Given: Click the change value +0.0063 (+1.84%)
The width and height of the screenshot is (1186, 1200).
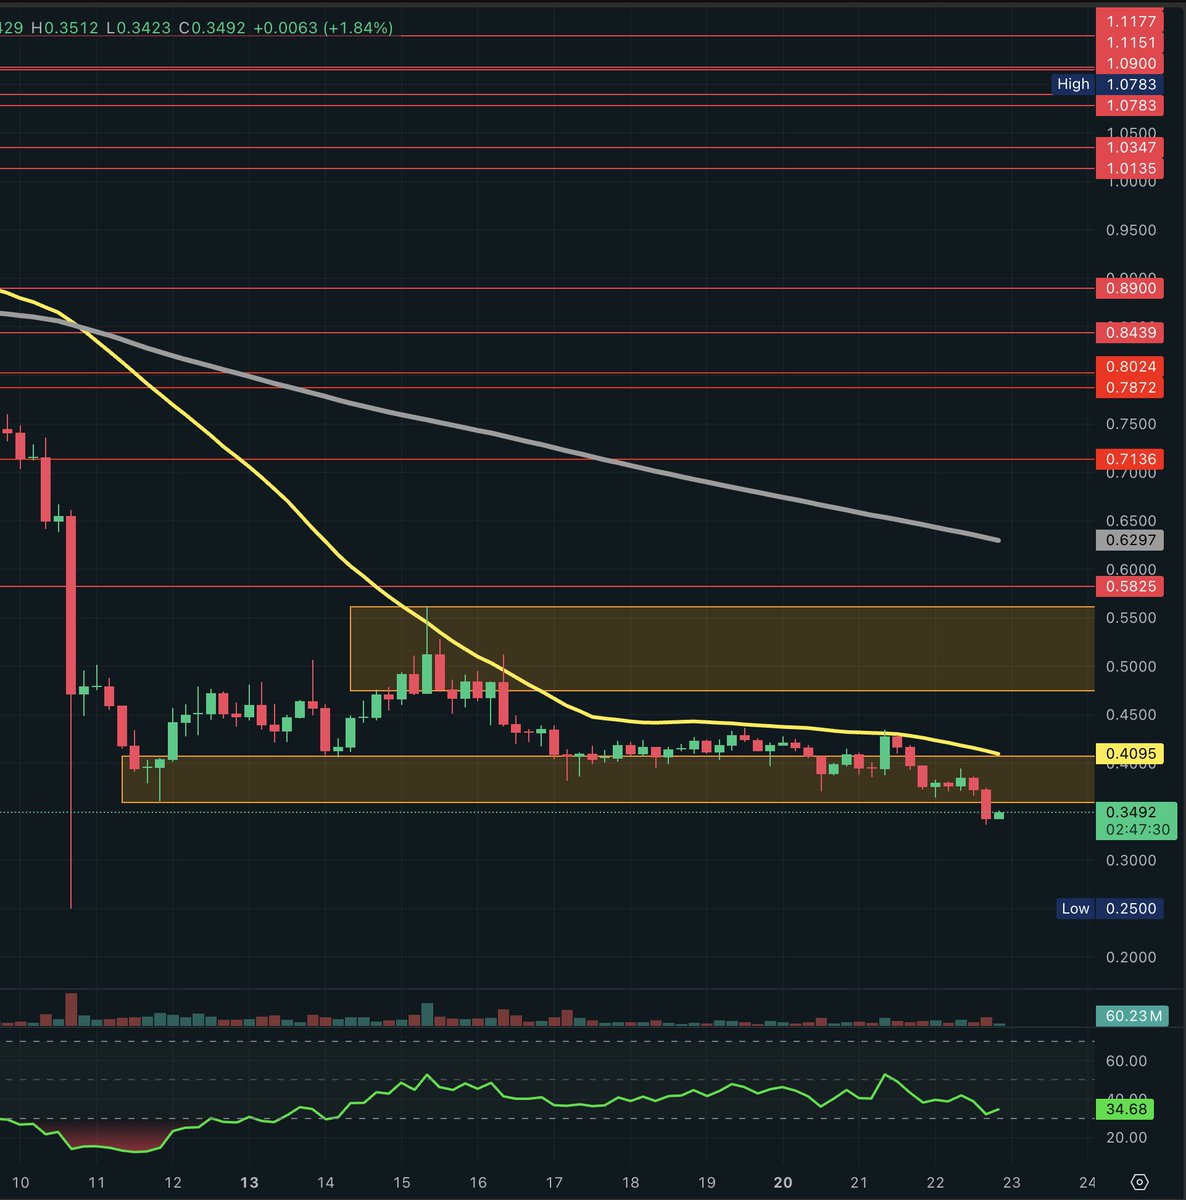Looking at the screenshot, I should (323, 28).
